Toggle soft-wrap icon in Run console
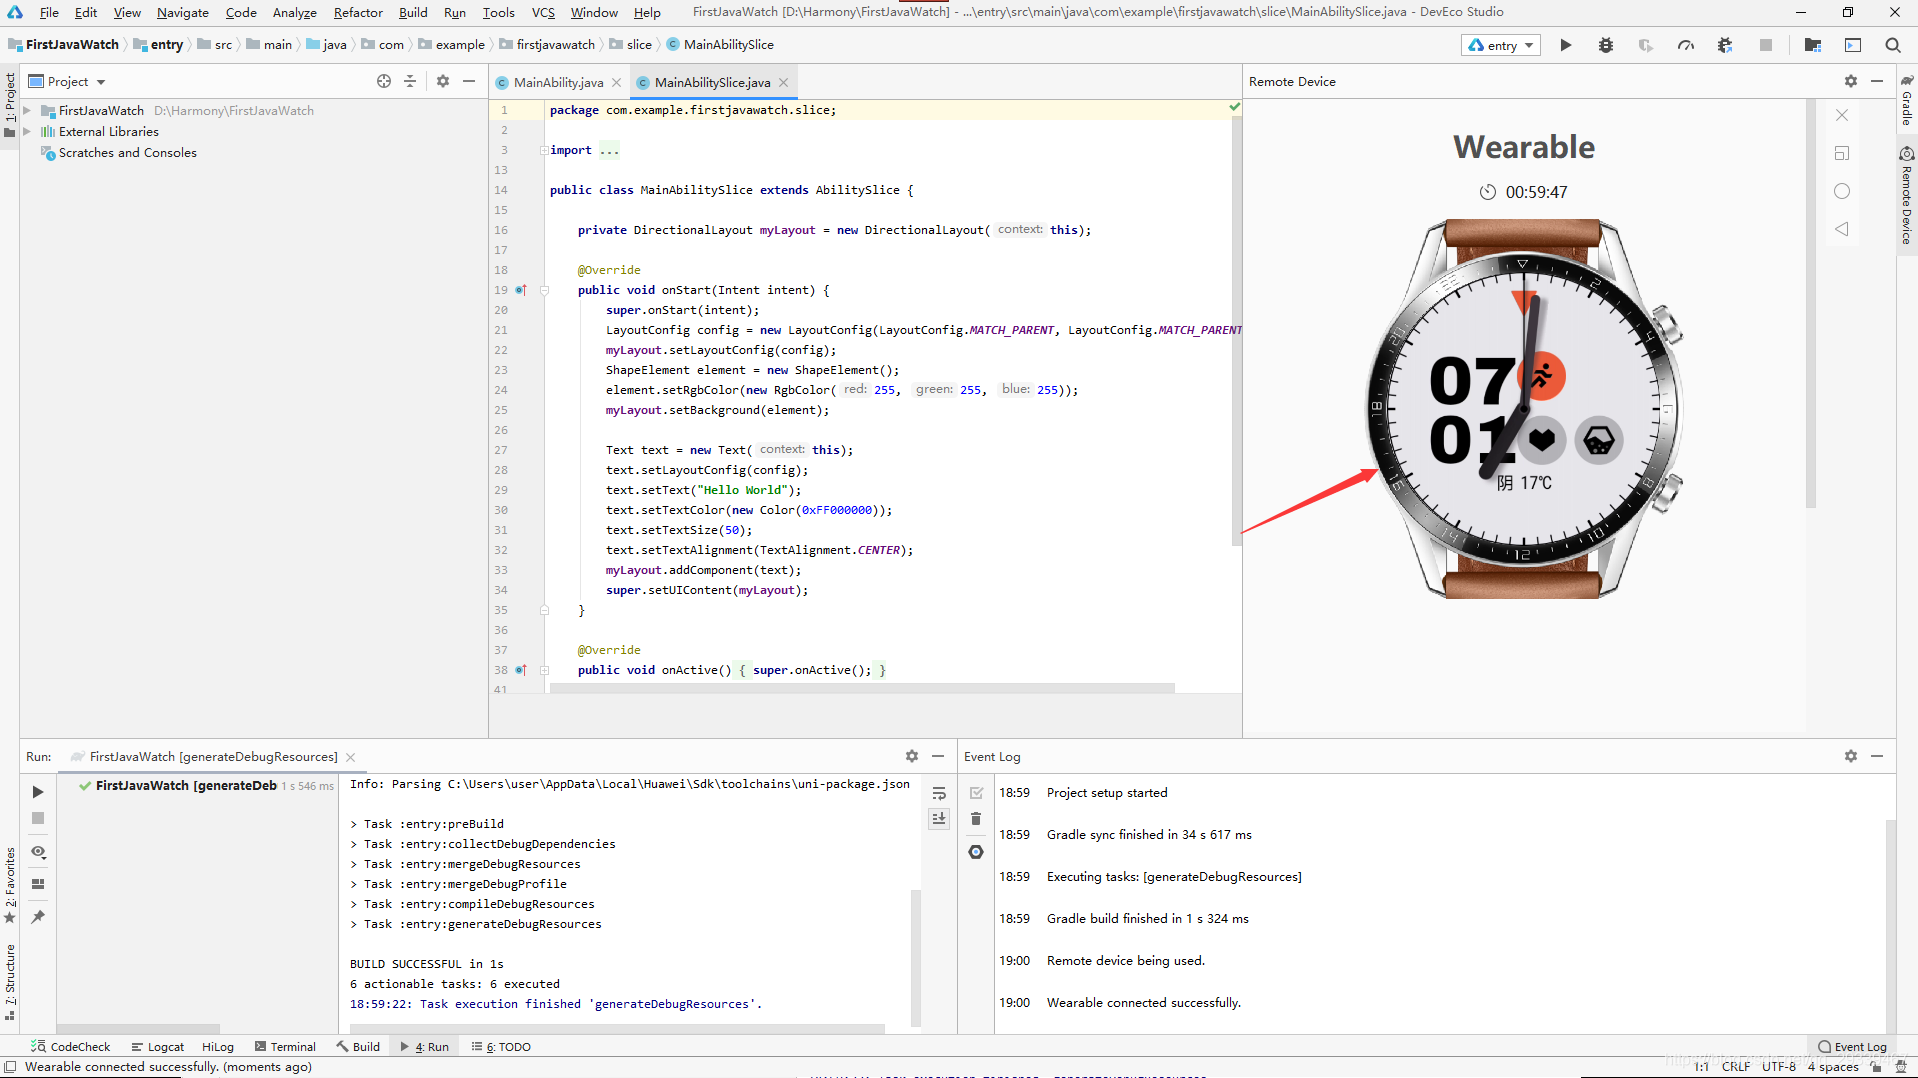Screen dimensions: 1918x1078 939,793
